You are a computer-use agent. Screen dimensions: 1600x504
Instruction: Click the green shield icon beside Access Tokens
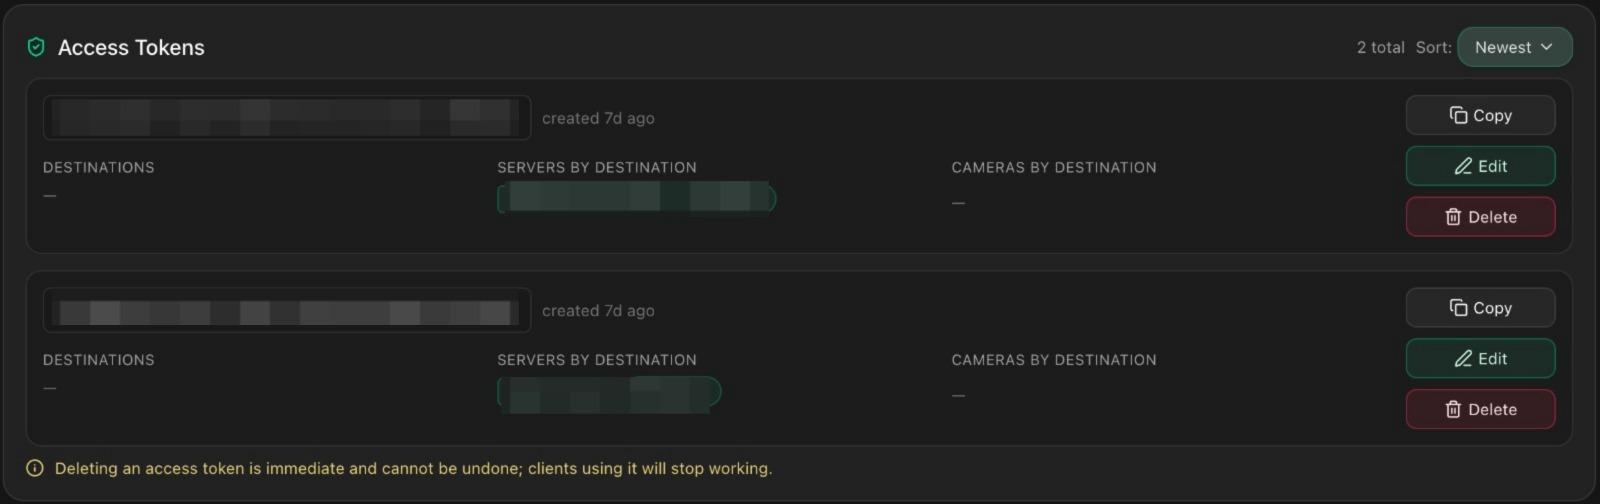click(36, 47)
